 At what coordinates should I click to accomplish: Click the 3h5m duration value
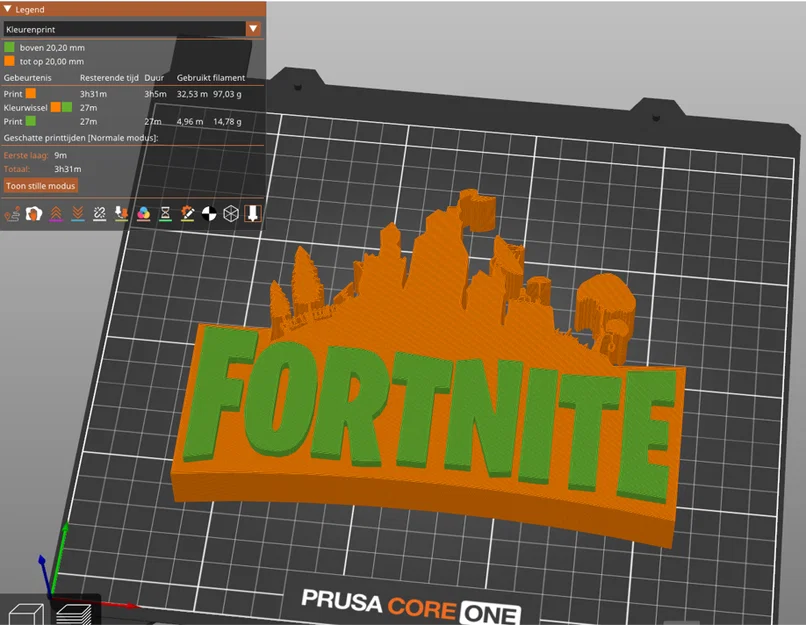coord(155,94)
